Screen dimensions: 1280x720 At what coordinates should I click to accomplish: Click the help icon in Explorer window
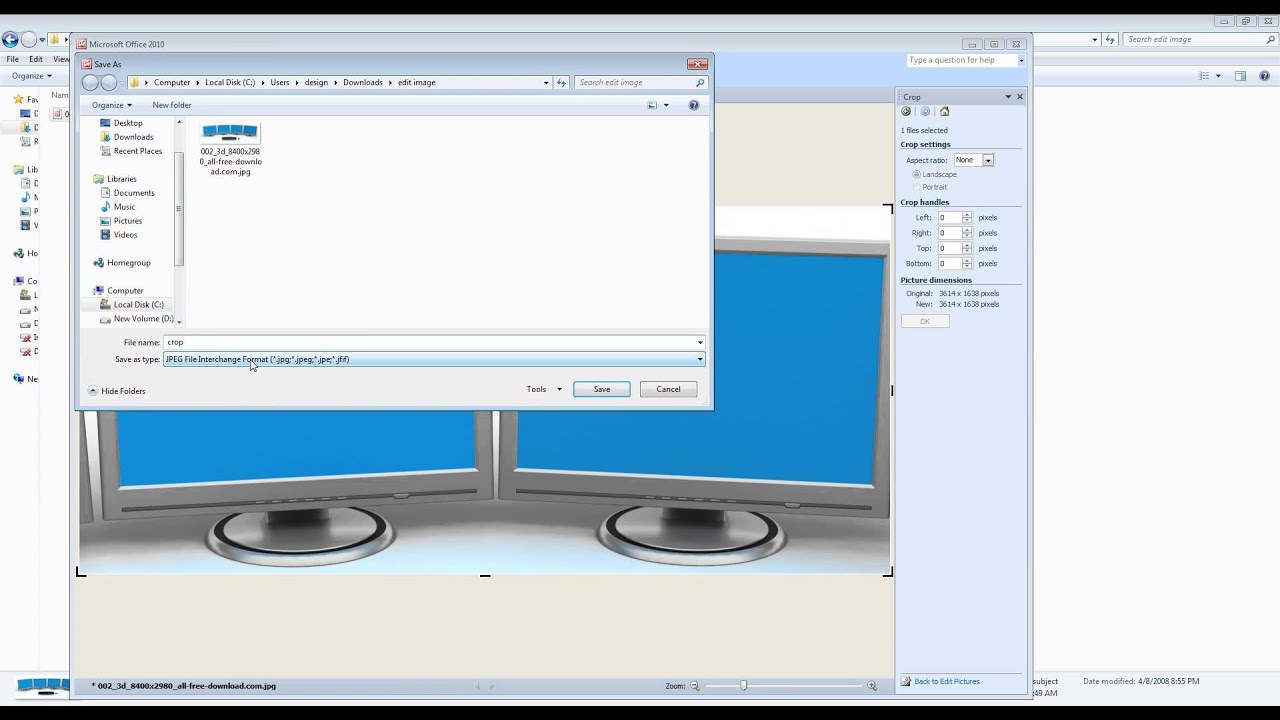(x=1263, y=76)
